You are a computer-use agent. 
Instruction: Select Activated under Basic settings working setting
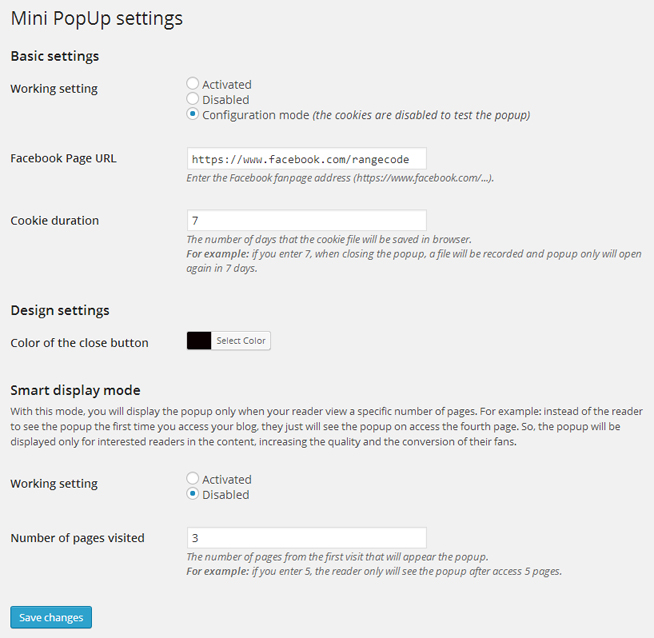point(192,83)
